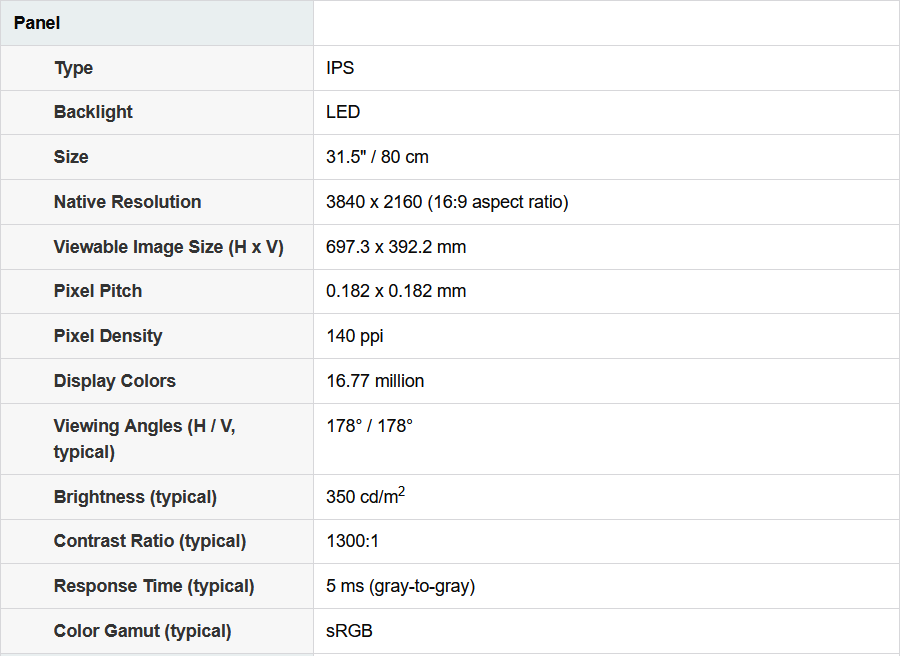Screen dimensions: 901x656
Task: Select Viewable Image Size label
Action: pyautogui.click(x=169, y=247)
